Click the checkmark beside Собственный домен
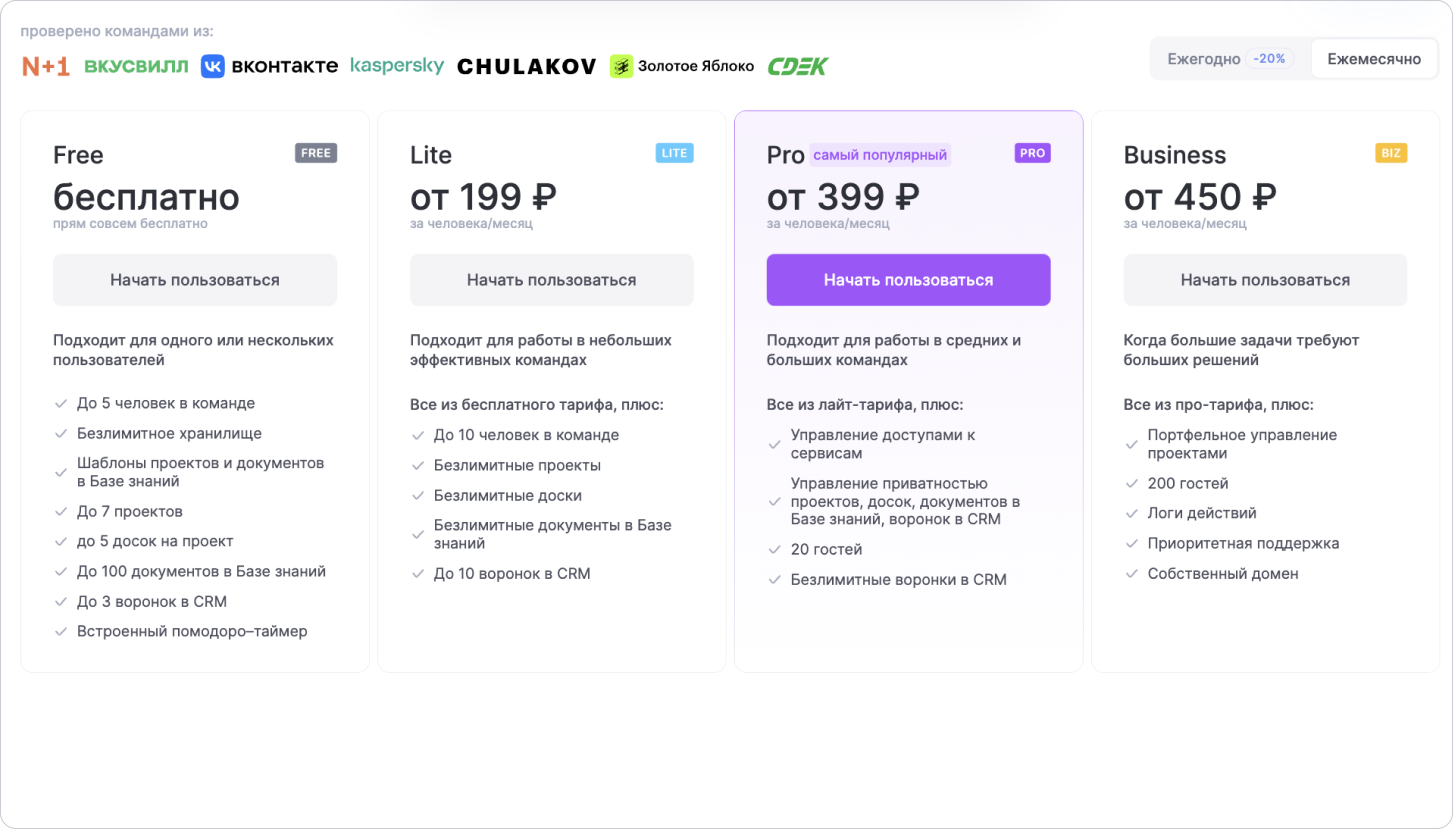 coord(1132,574)
